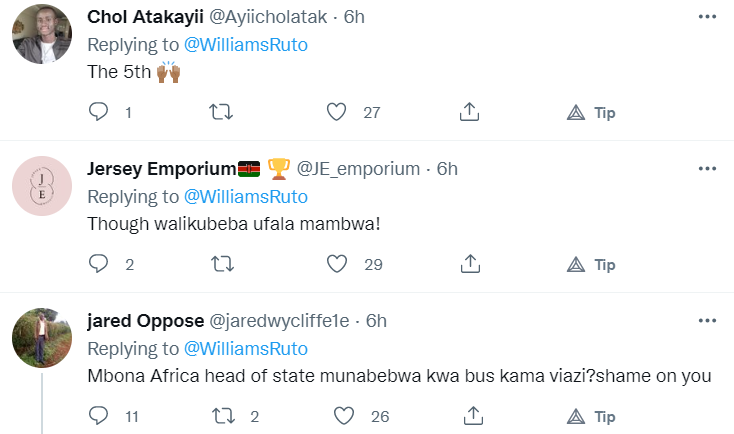The width and height of the screenshot is (734, 434).
Task: Open more options for Chol Atakayii's tweet
Action: (x=707, y=17)
